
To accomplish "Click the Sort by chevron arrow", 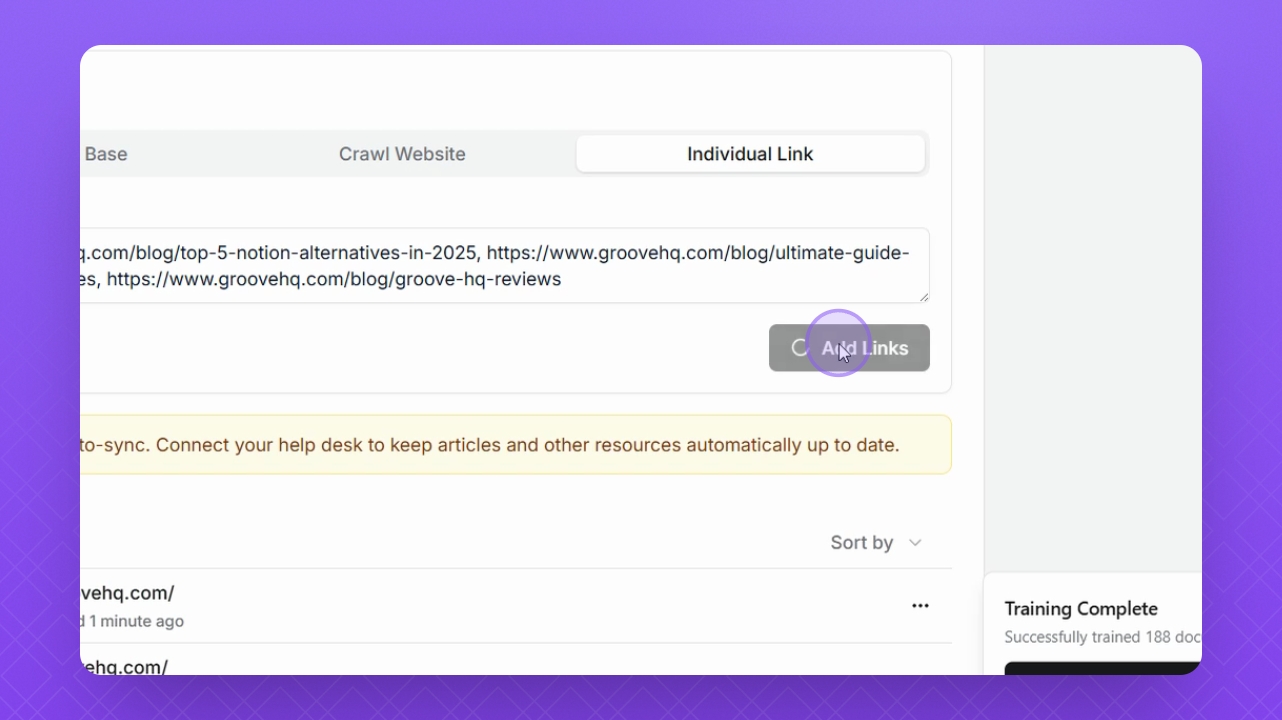I will point(915,543).
